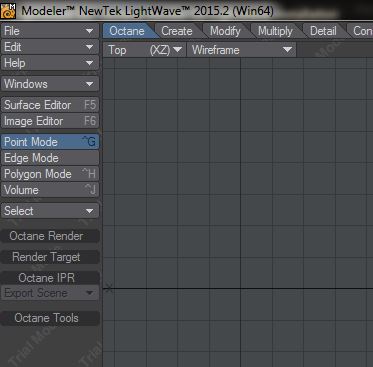The image size is (373, 367).
Task: Enable Edge Mode selection
Action: pyautogui.click(x=50, y=158)
